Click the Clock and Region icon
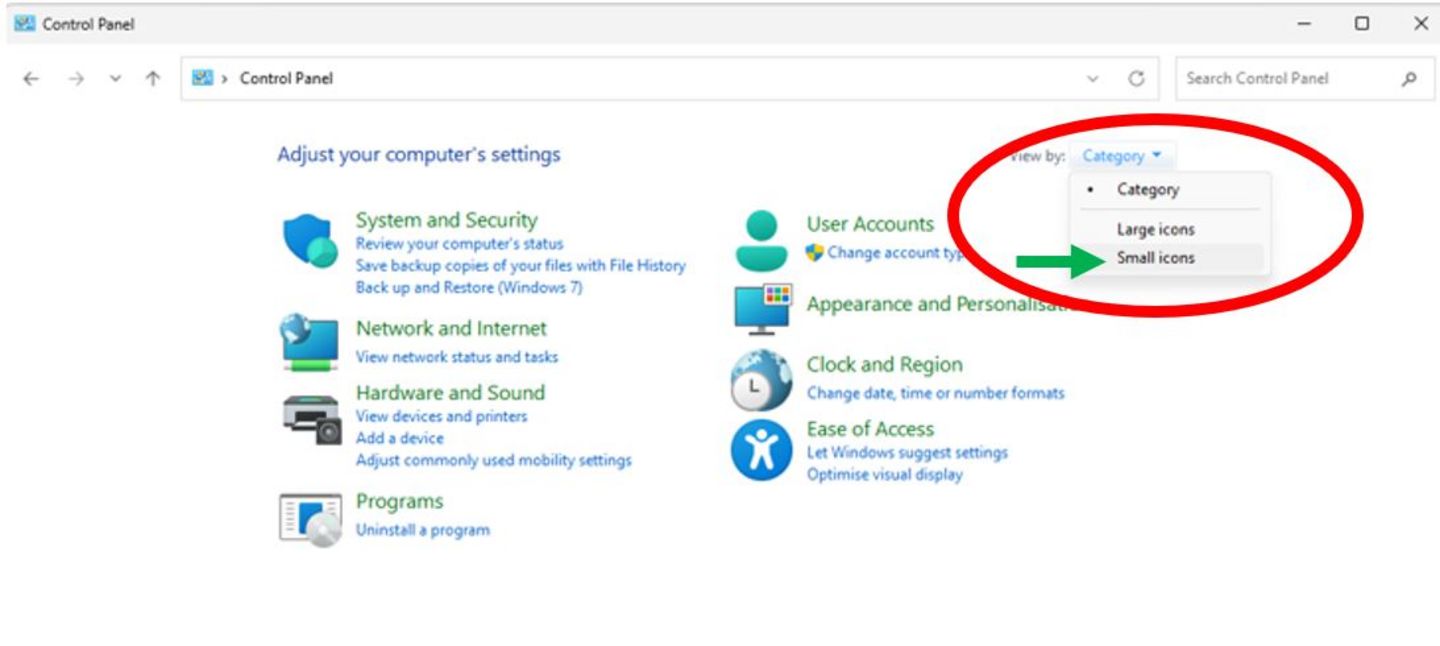Screen dimensions: 1440x646 click(762, 380)
